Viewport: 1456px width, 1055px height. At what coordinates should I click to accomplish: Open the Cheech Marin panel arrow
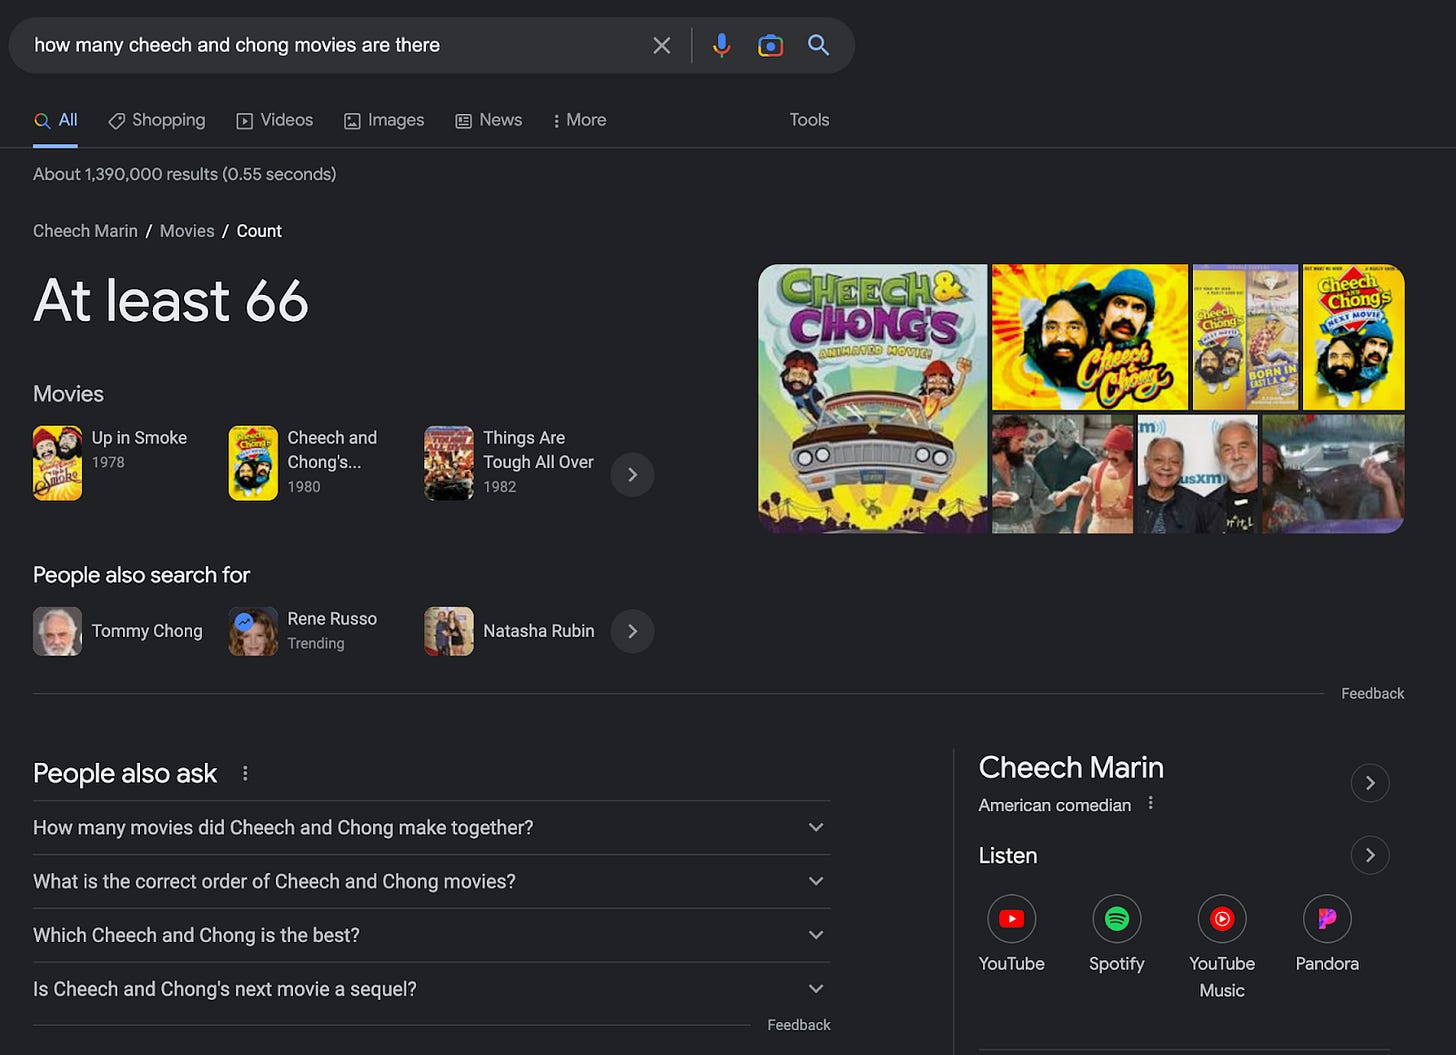1370,783
